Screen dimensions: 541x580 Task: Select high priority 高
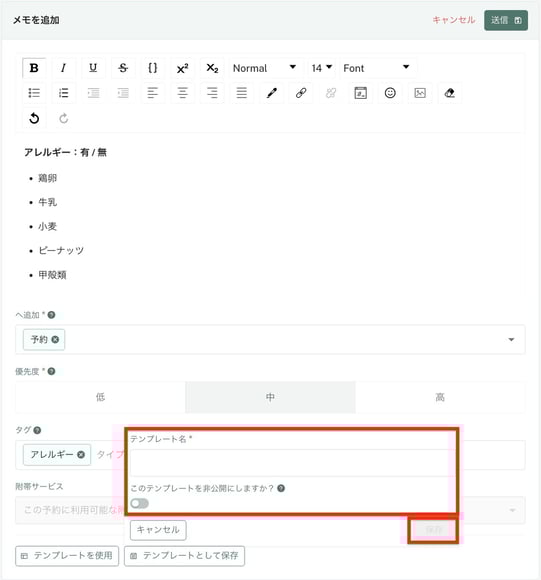click(x=440, y=397)
